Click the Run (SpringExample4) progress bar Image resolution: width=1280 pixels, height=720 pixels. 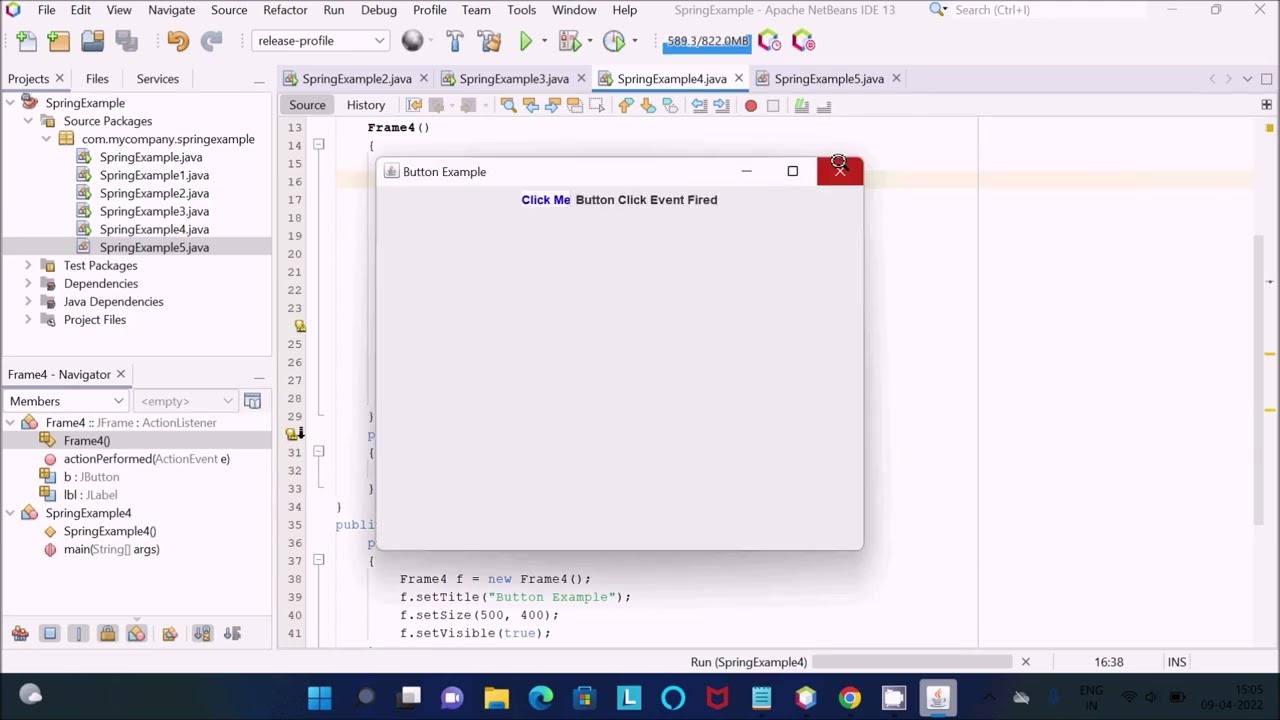pos(912,662)
